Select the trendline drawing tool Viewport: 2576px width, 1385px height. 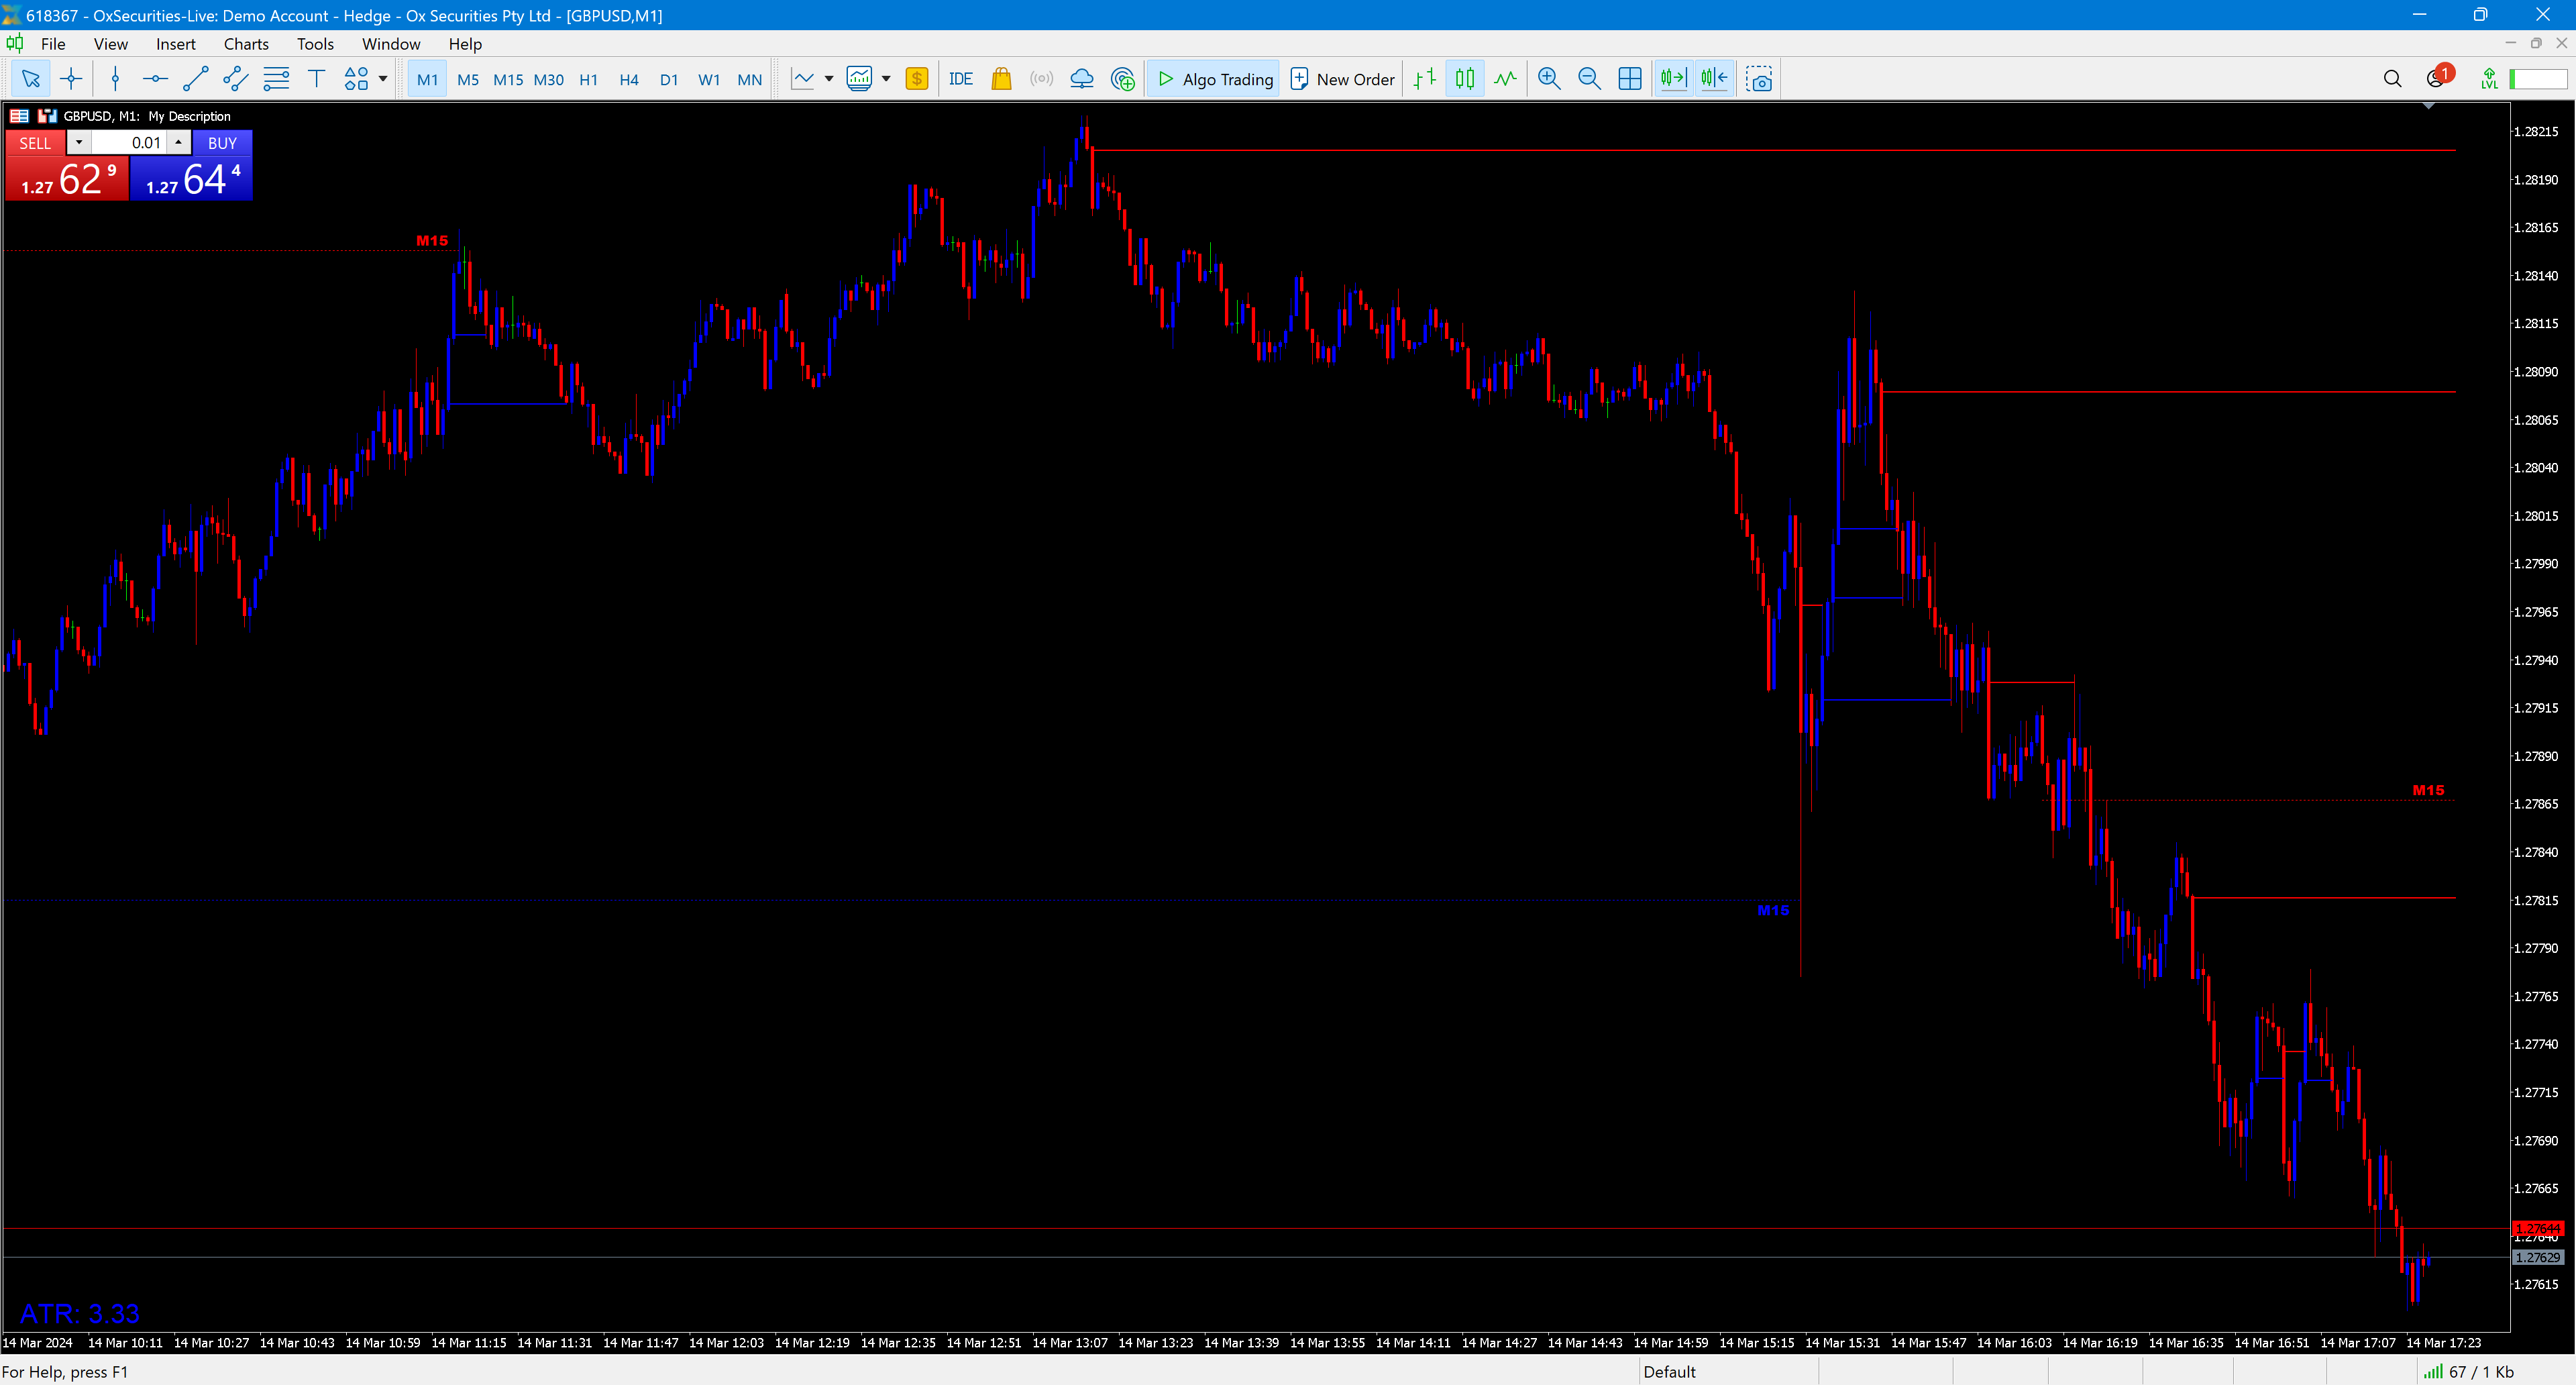point(195,79)
